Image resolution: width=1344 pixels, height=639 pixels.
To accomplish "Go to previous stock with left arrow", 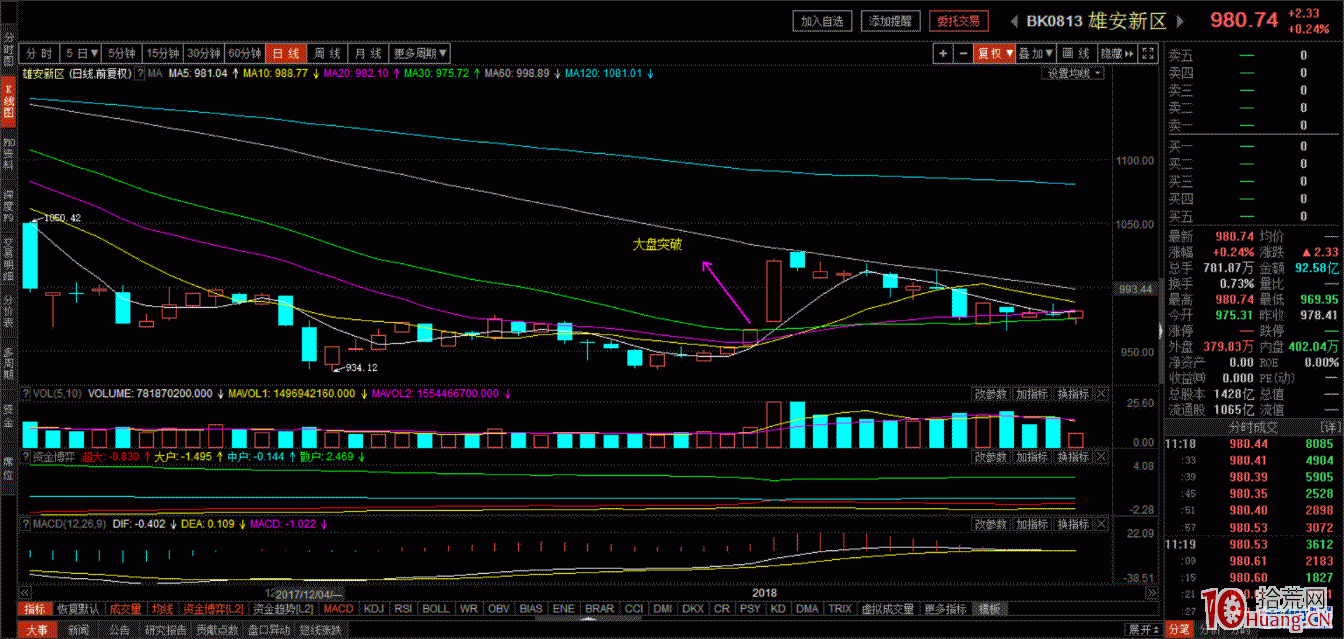I will (1013, 21).
